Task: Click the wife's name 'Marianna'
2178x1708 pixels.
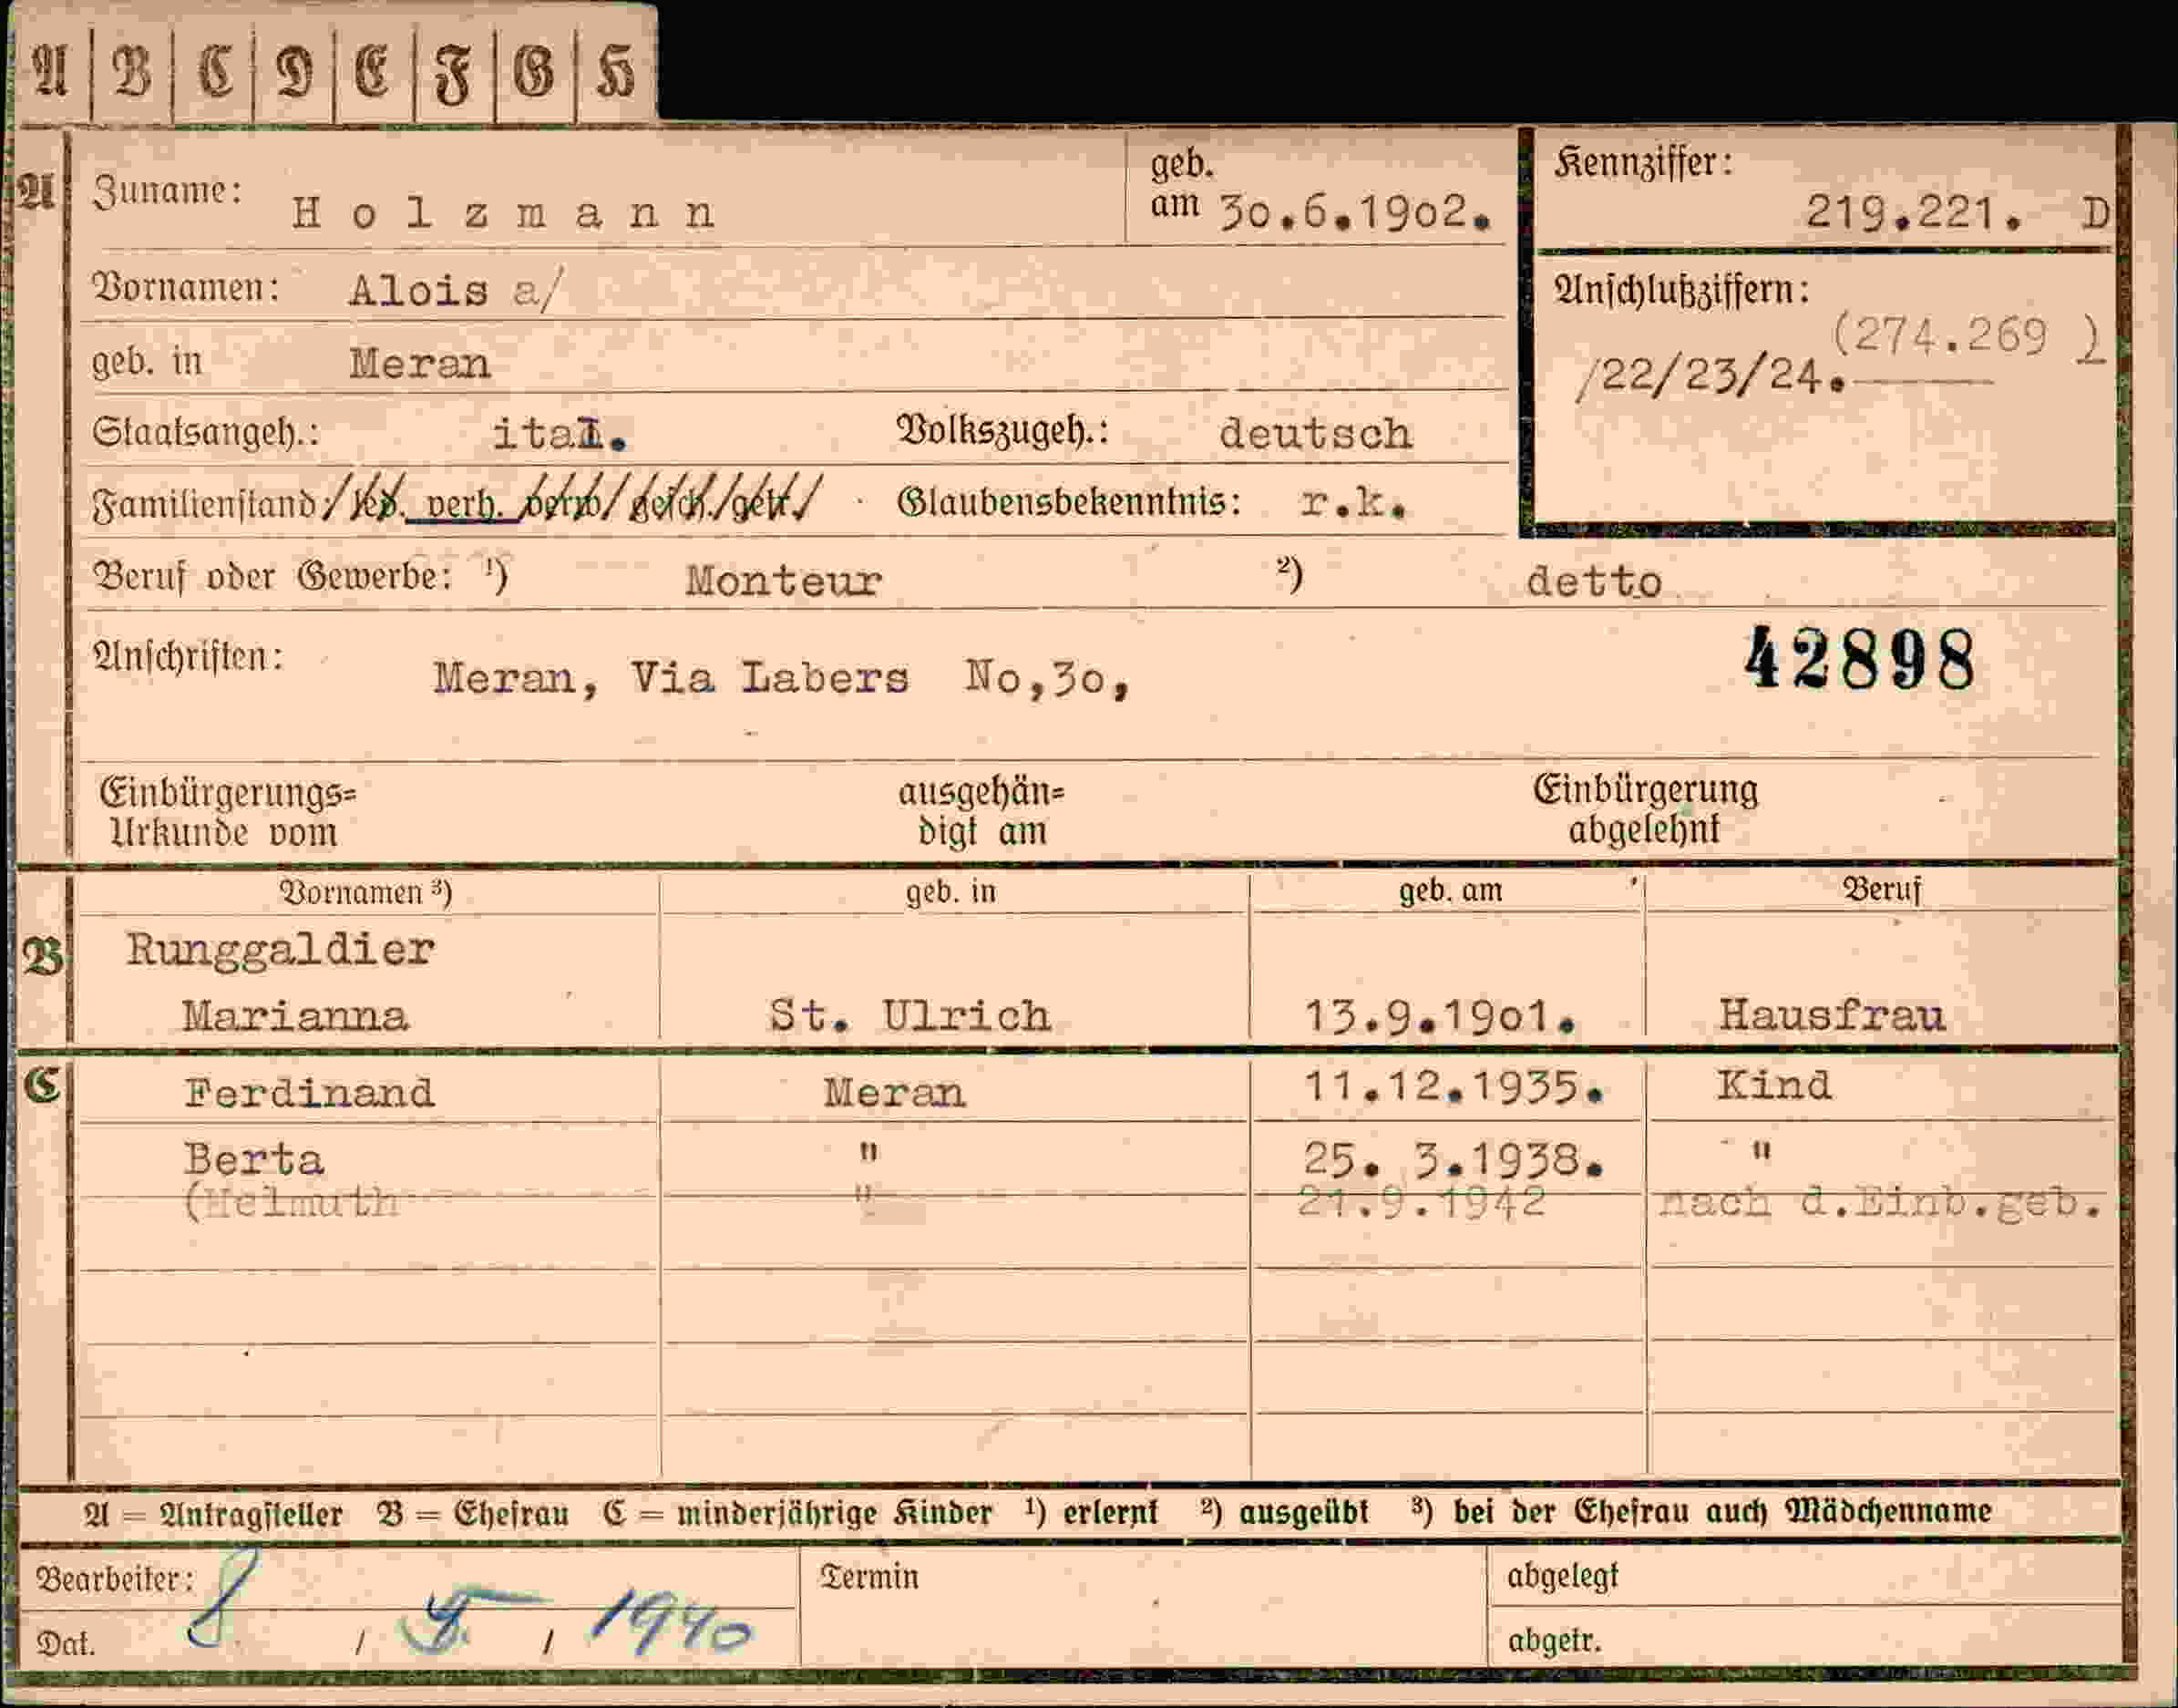Action: tap(295, 1017)
